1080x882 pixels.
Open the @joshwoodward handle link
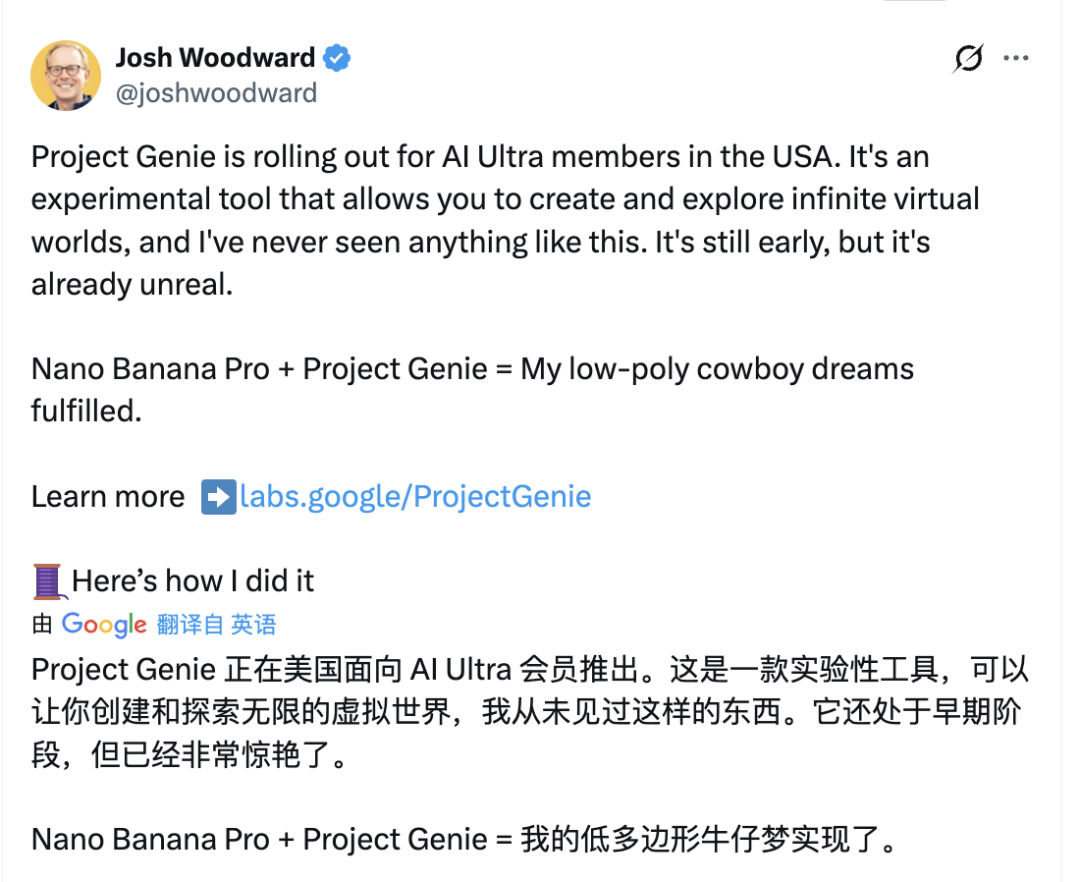(x=216, y=93)
